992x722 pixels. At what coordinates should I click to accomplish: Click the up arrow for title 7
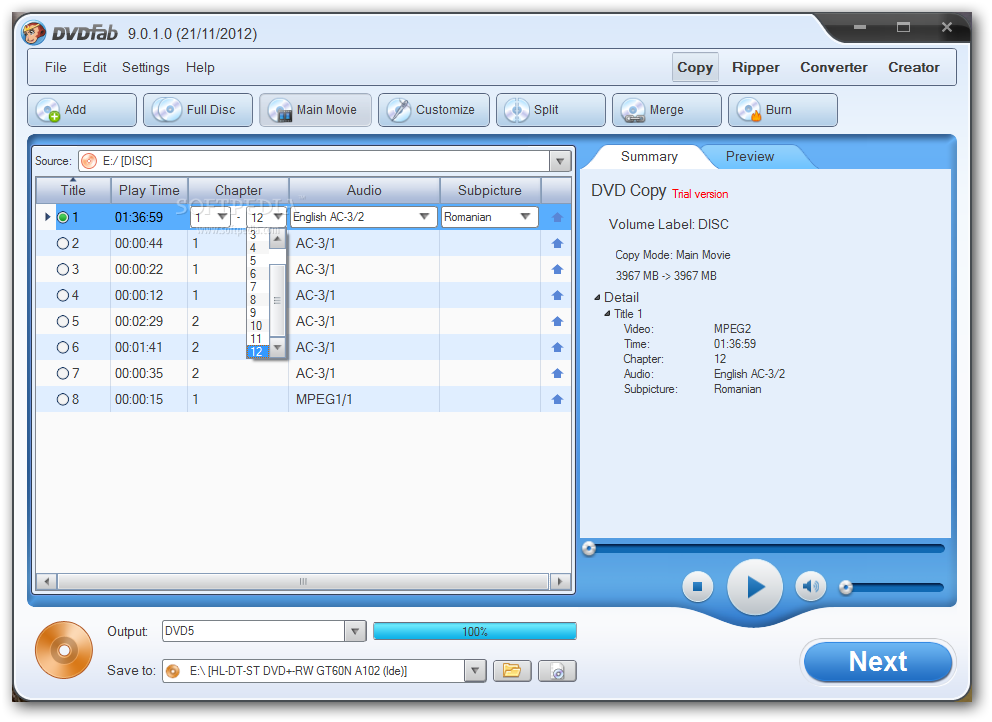coord(557,373)
